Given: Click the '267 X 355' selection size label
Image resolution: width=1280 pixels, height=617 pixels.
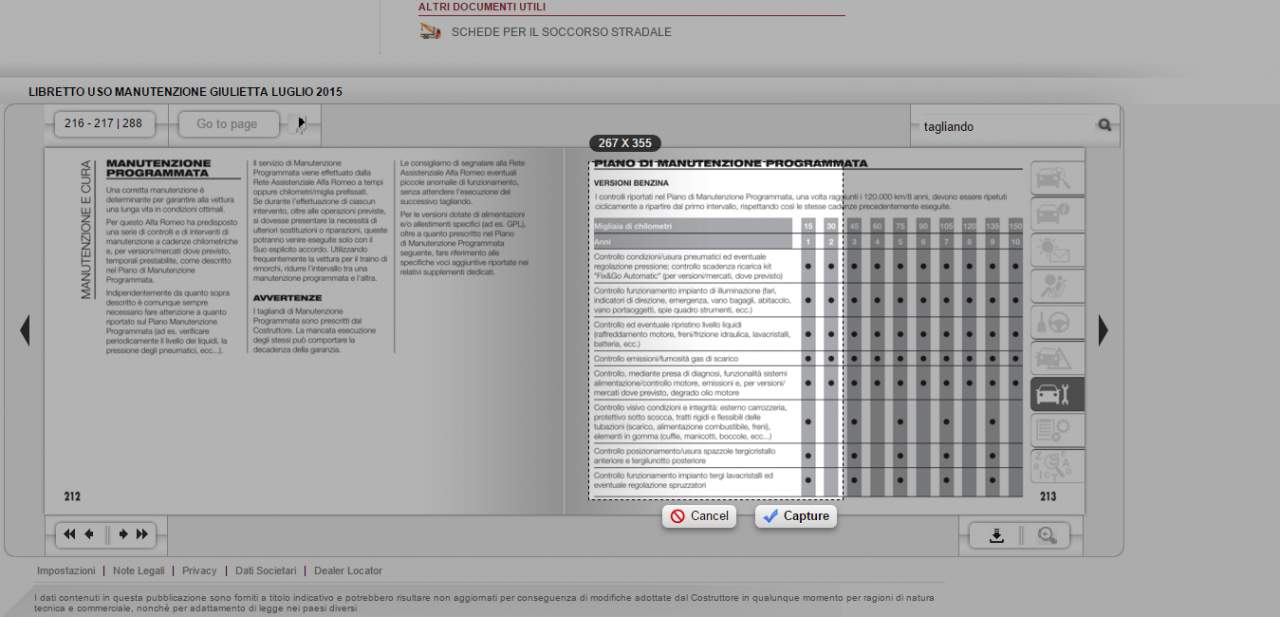Looking at the screenshot, I should [625, 143].
